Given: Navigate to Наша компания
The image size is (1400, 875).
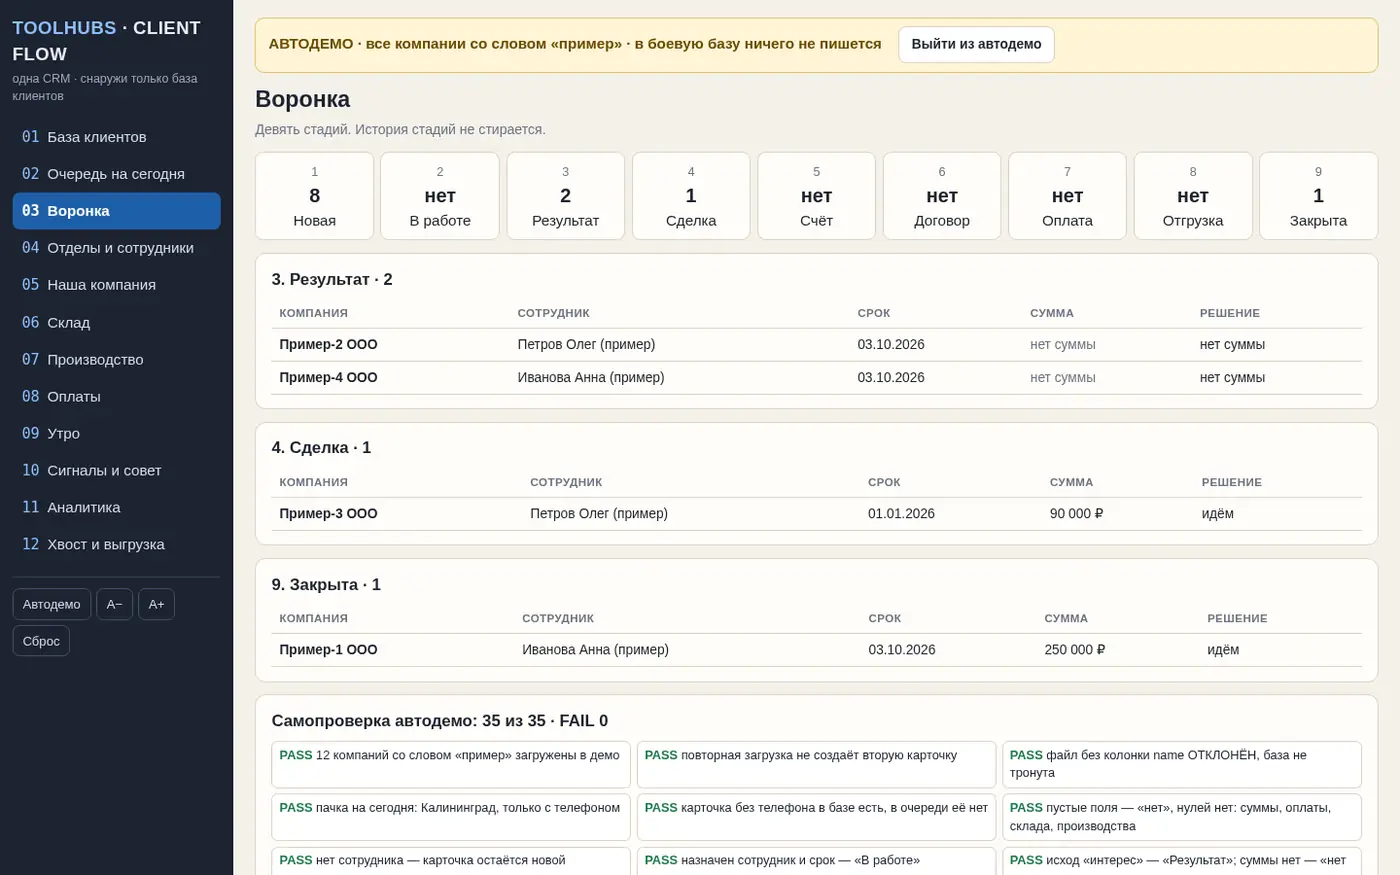Looking at the screenshot, I should 116,285.
